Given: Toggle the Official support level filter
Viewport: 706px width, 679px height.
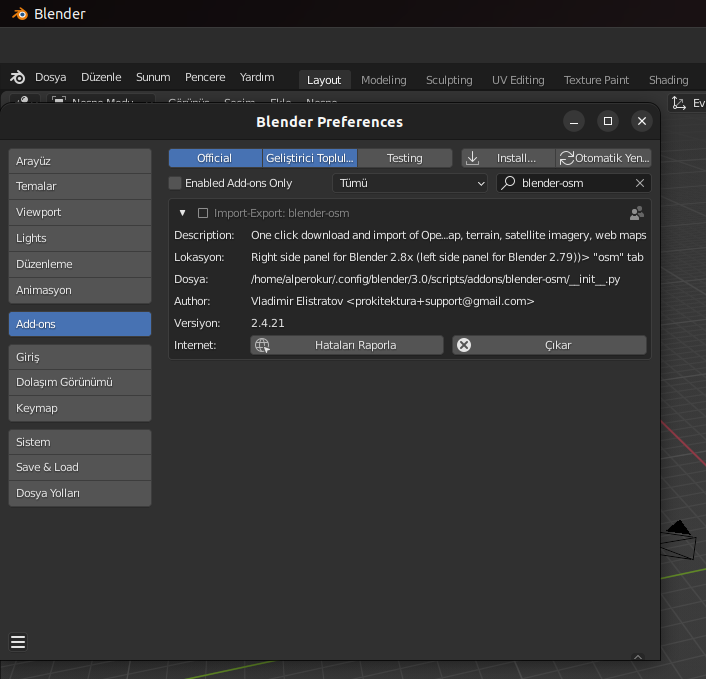Looking at the screenshot, I should (215, 158).
